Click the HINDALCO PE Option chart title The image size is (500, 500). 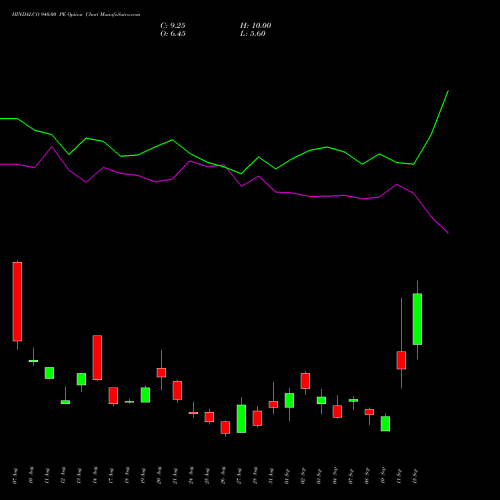coord(76,15)
